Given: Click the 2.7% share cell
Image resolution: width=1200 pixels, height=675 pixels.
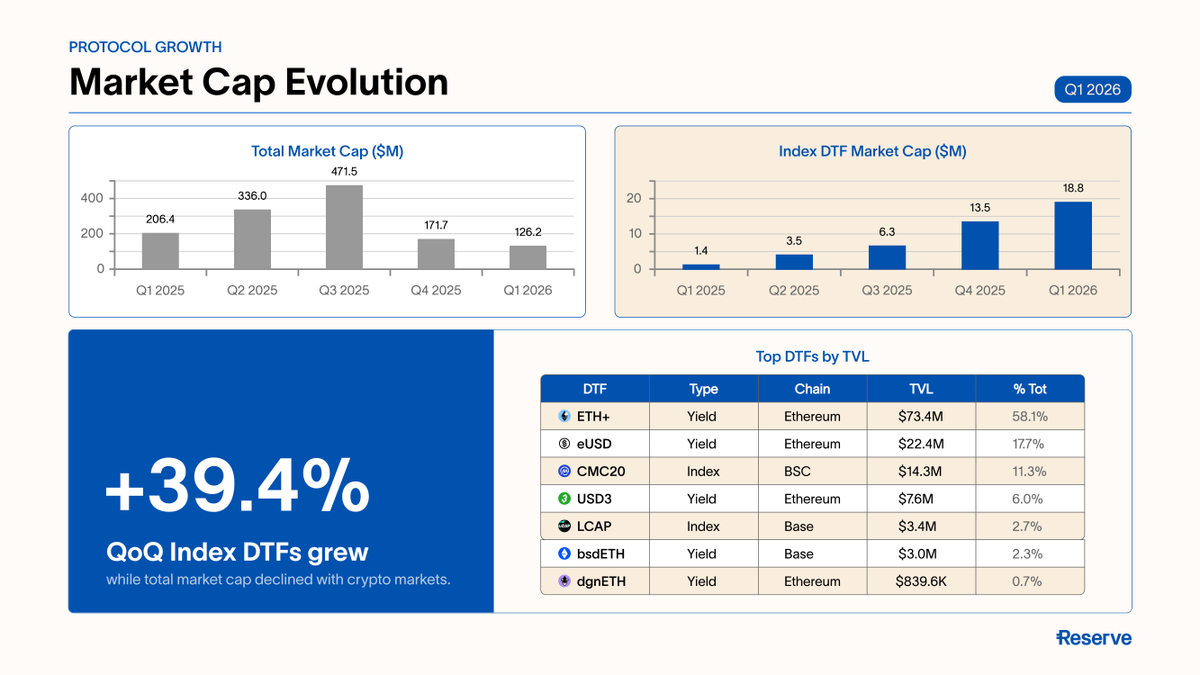Looking at the screenshot, I should click(x=1029, y=526).
